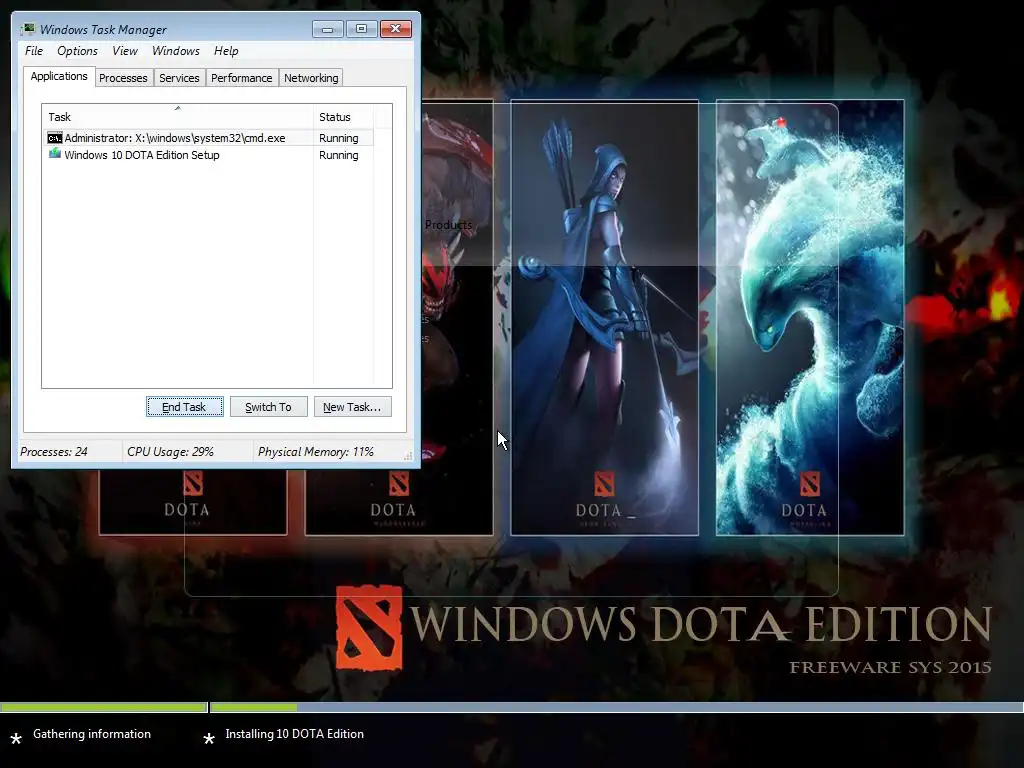
Task: Switch to the Services tab
Action: click(179, 78)
